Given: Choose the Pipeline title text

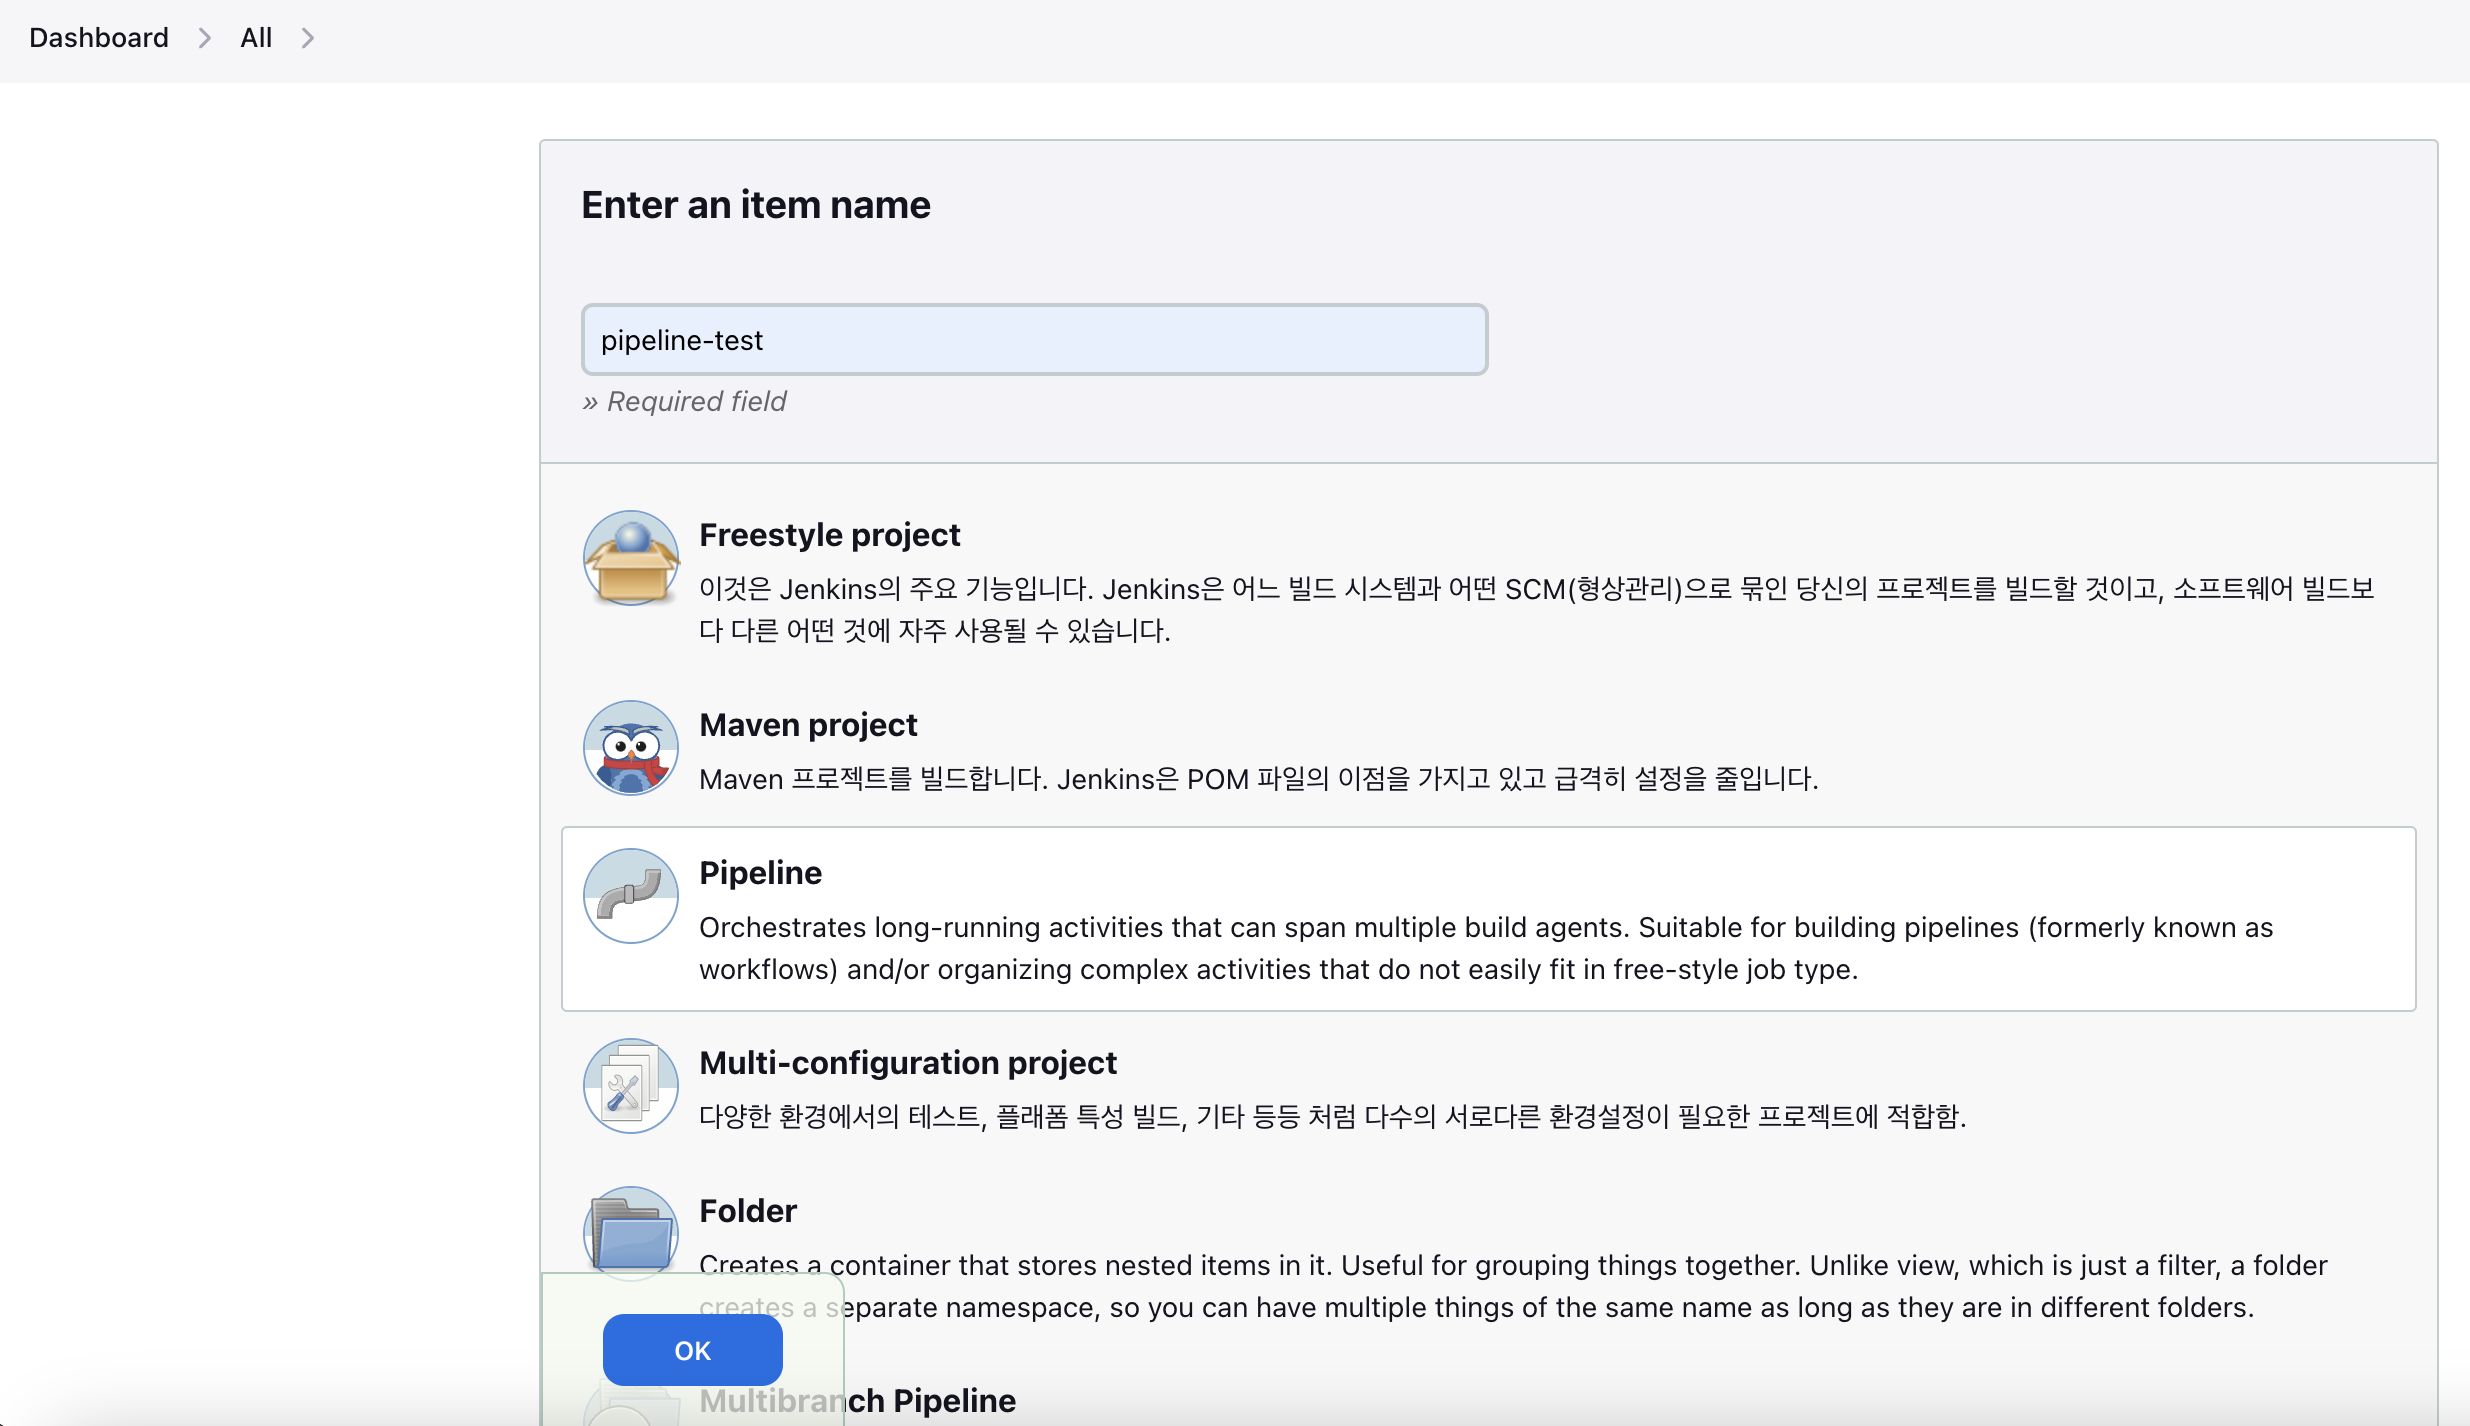Looking at the screenshot, I should pos(760,873).
